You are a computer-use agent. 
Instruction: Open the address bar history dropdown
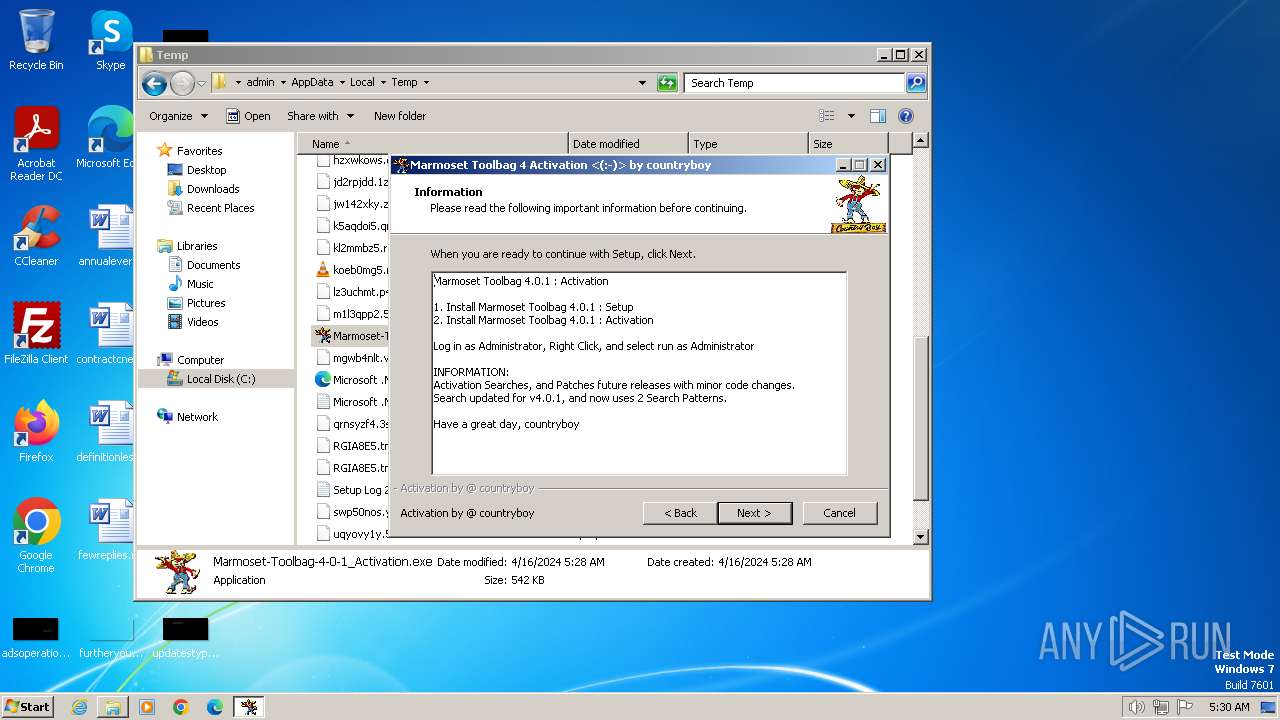[642, 83]
